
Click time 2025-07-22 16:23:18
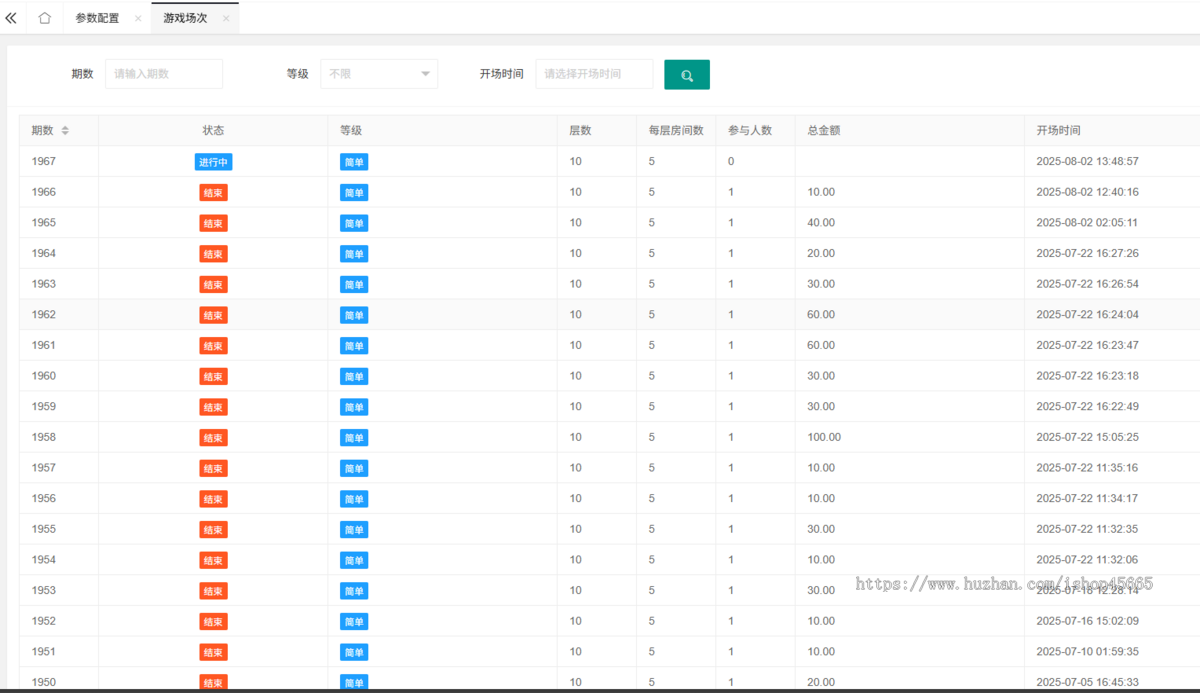coord(1087,376)
